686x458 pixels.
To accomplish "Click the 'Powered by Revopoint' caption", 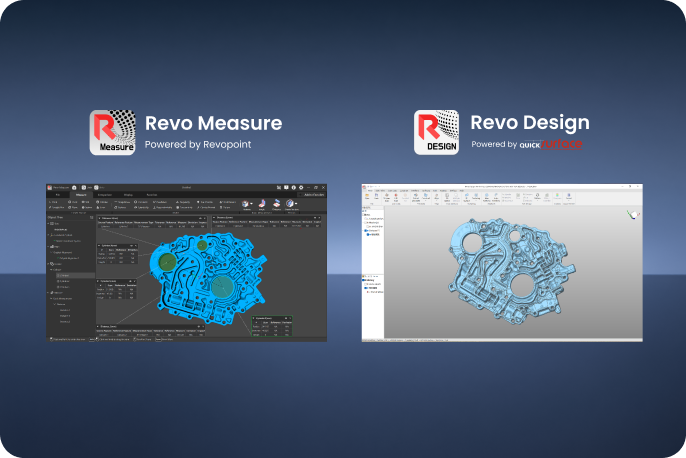I will pyautogui.click(x=198, y=144).
